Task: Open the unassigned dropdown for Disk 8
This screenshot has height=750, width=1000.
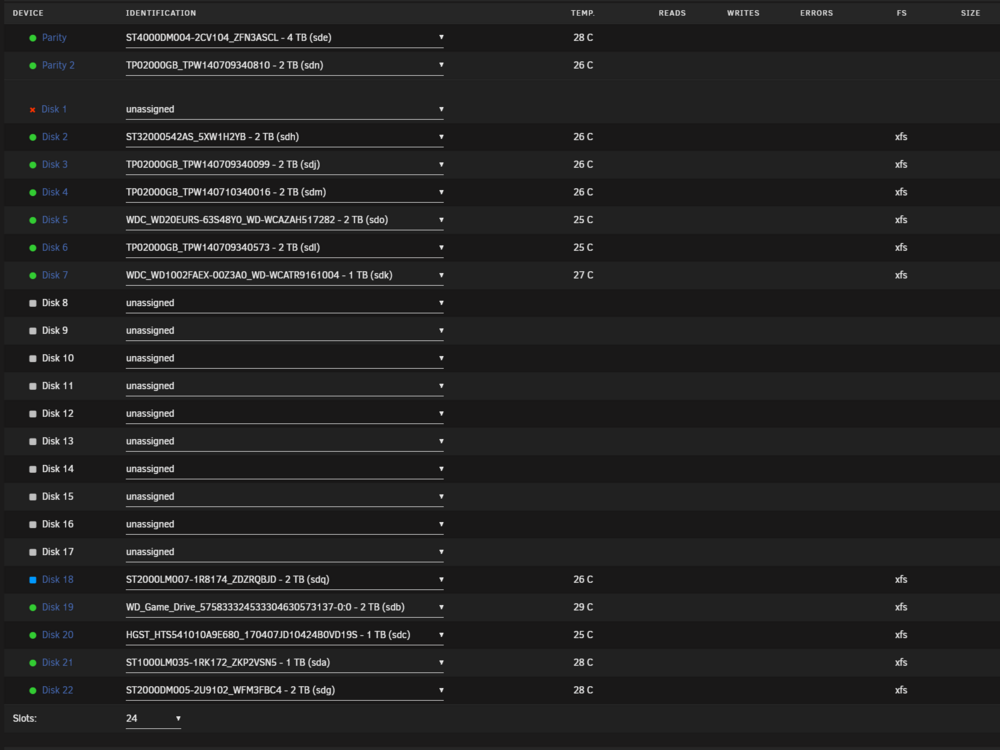Action: 284,303
